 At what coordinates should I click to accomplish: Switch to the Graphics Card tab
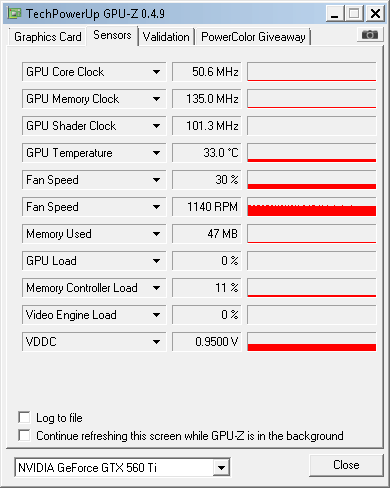[x=48, y=37]
